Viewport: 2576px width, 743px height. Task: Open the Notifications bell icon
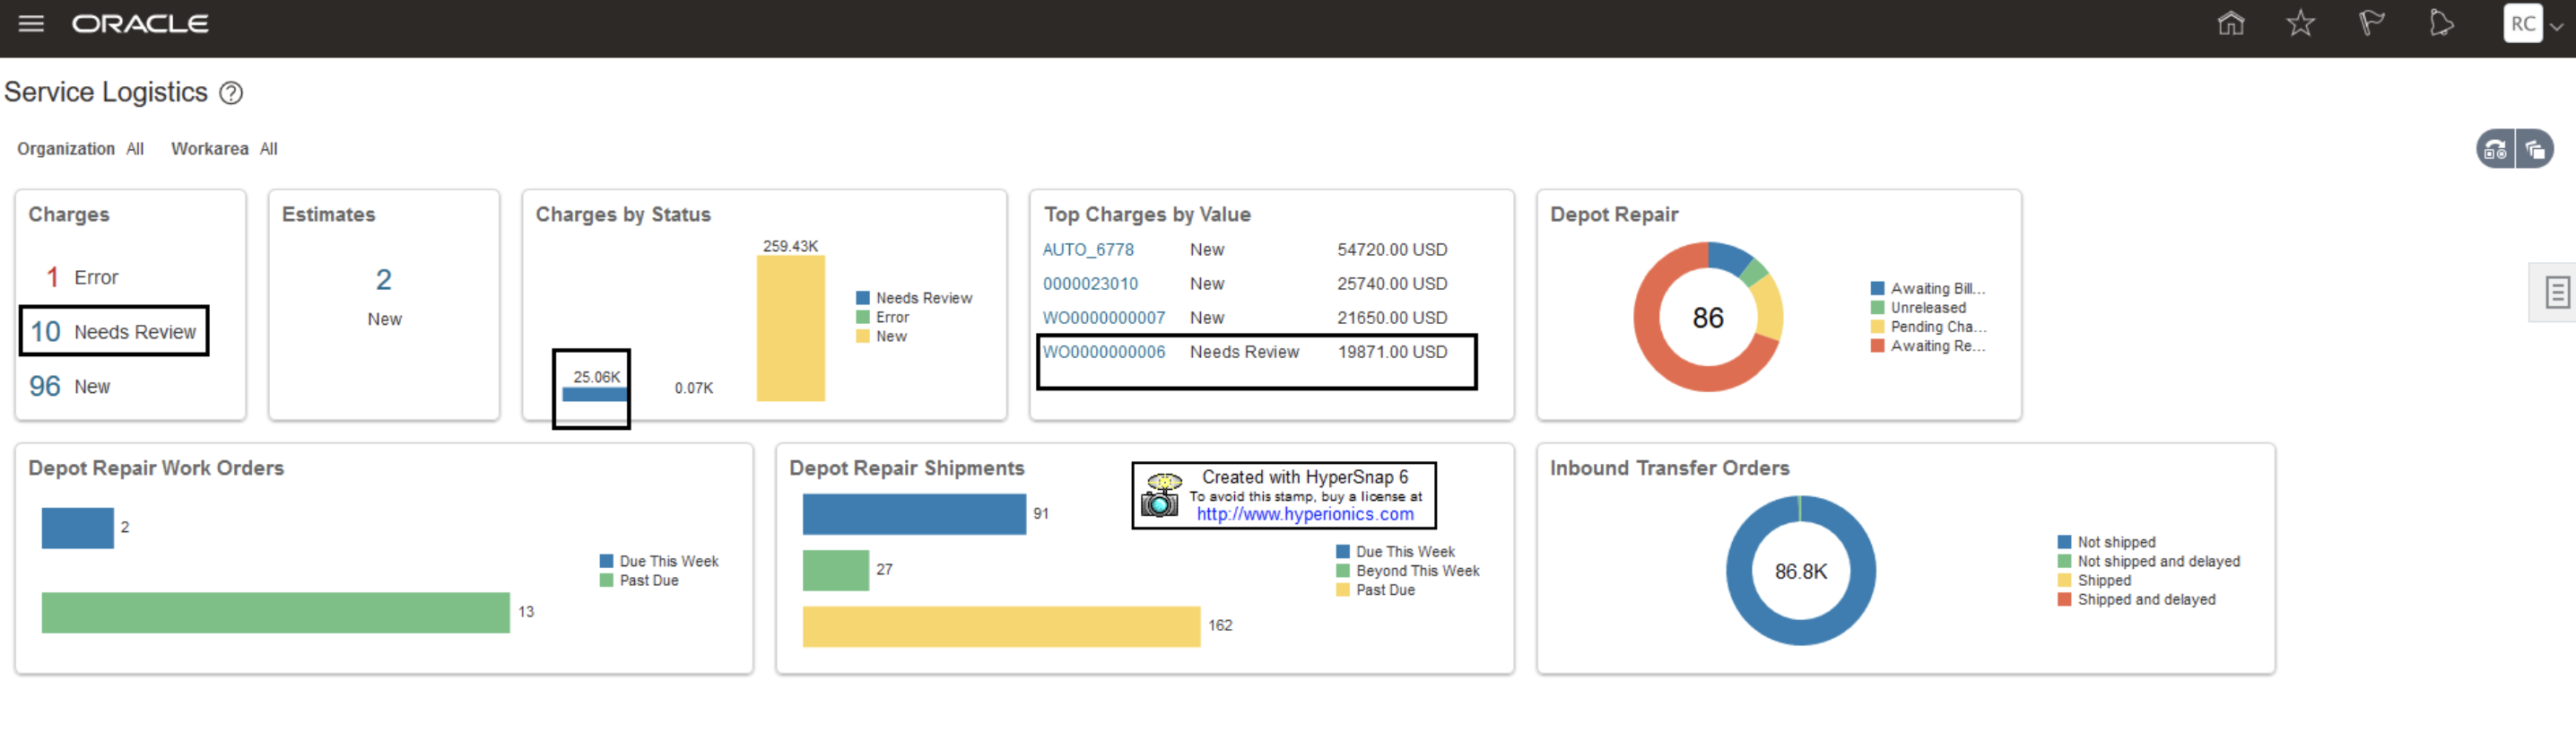2440,23
